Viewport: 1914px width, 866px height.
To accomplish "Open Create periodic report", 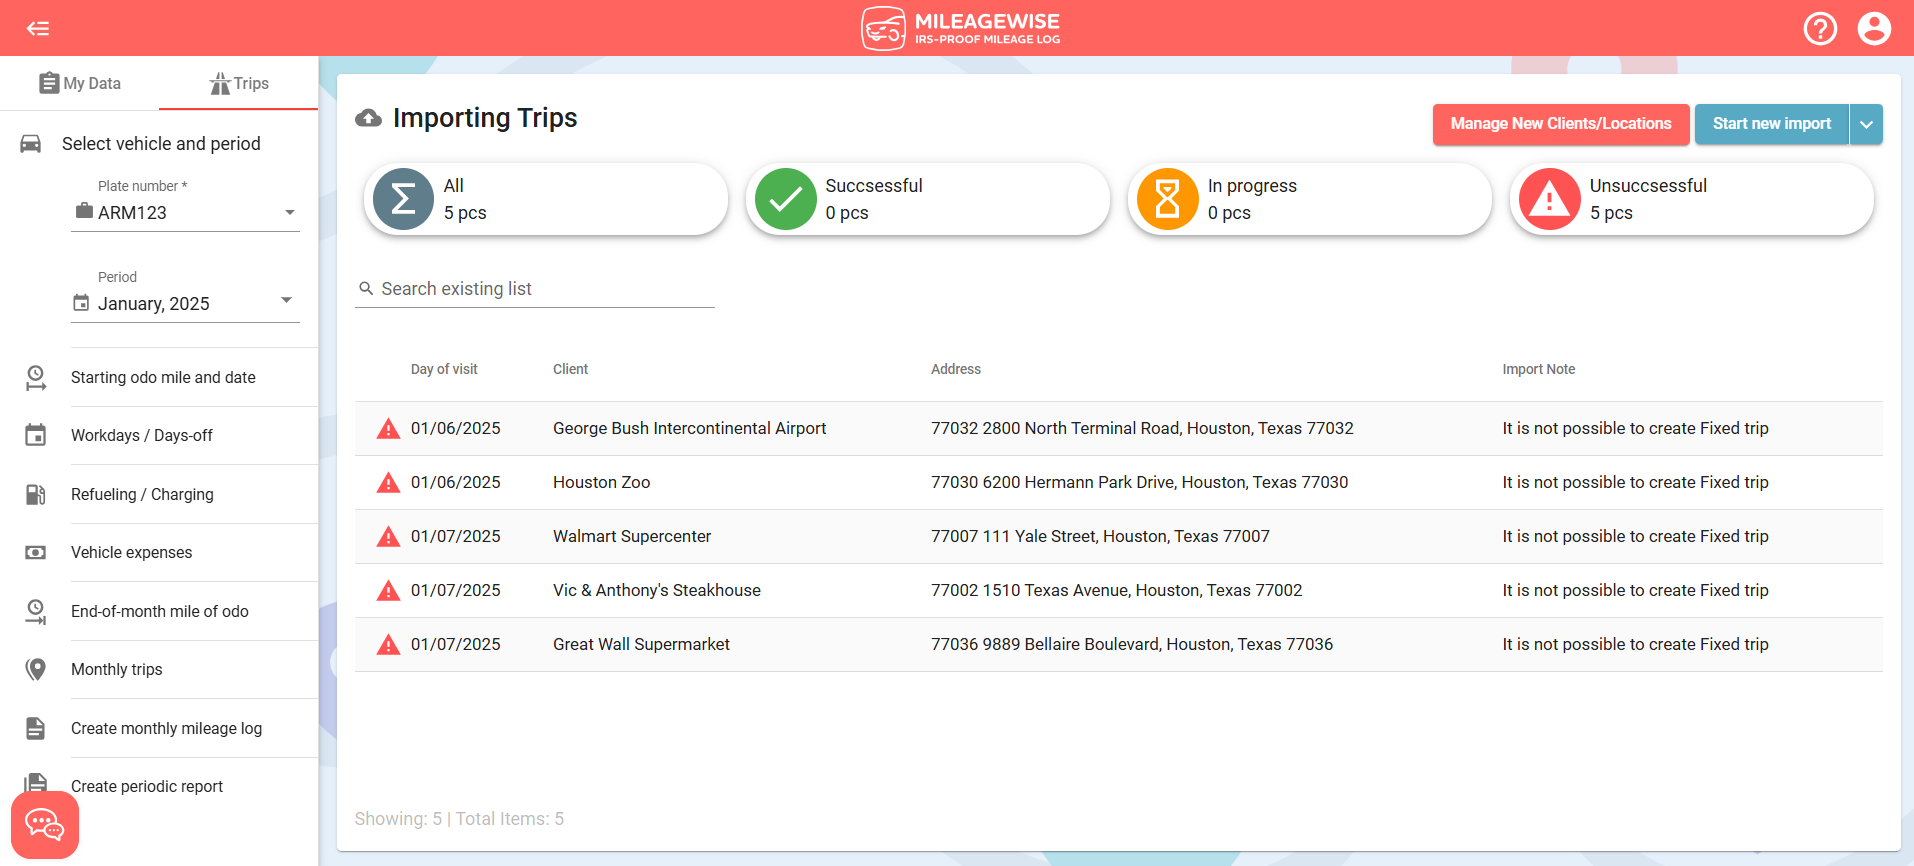I will 147,786.
